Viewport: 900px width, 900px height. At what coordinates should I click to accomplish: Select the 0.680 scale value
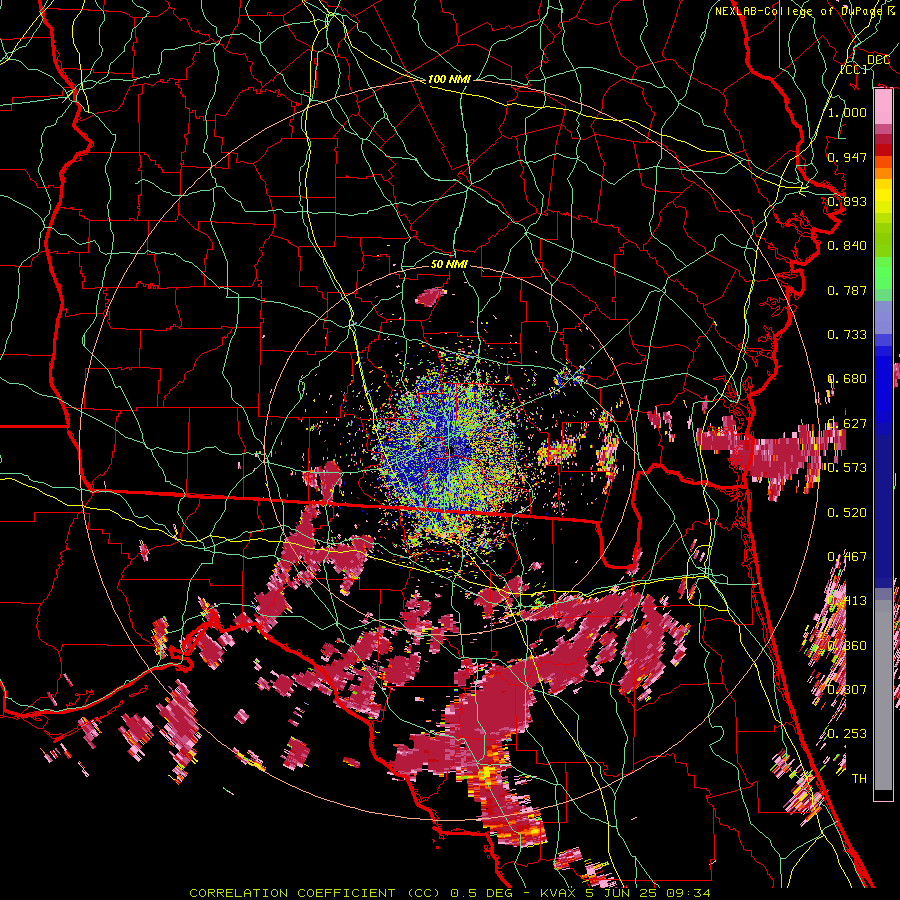(847, 379)
